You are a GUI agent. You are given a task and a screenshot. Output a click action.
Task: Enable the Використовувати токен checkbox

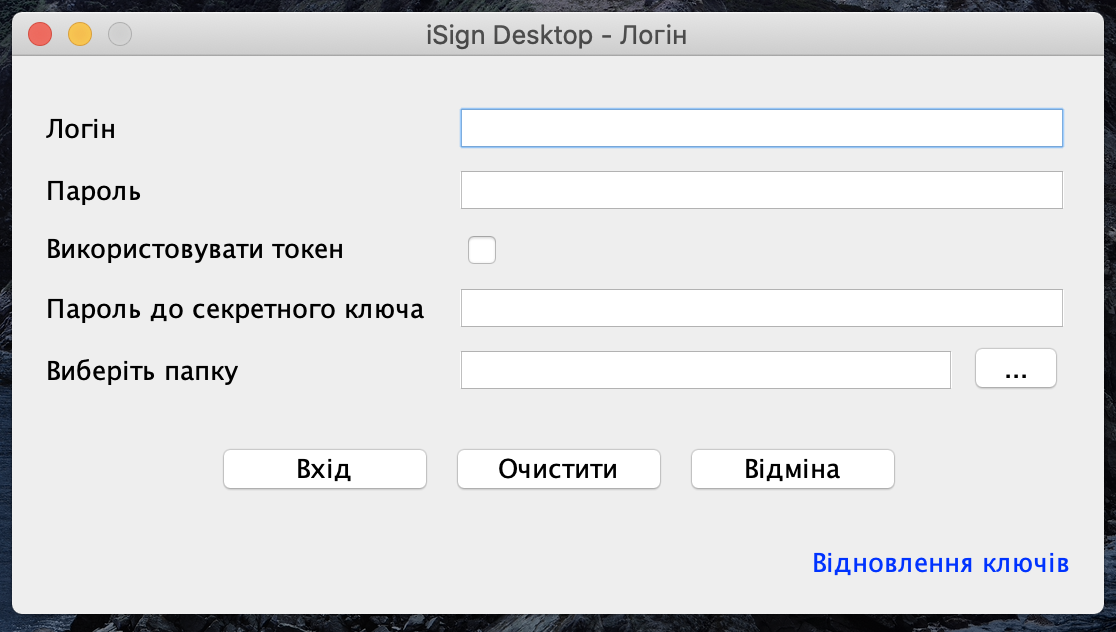[482, 249]
